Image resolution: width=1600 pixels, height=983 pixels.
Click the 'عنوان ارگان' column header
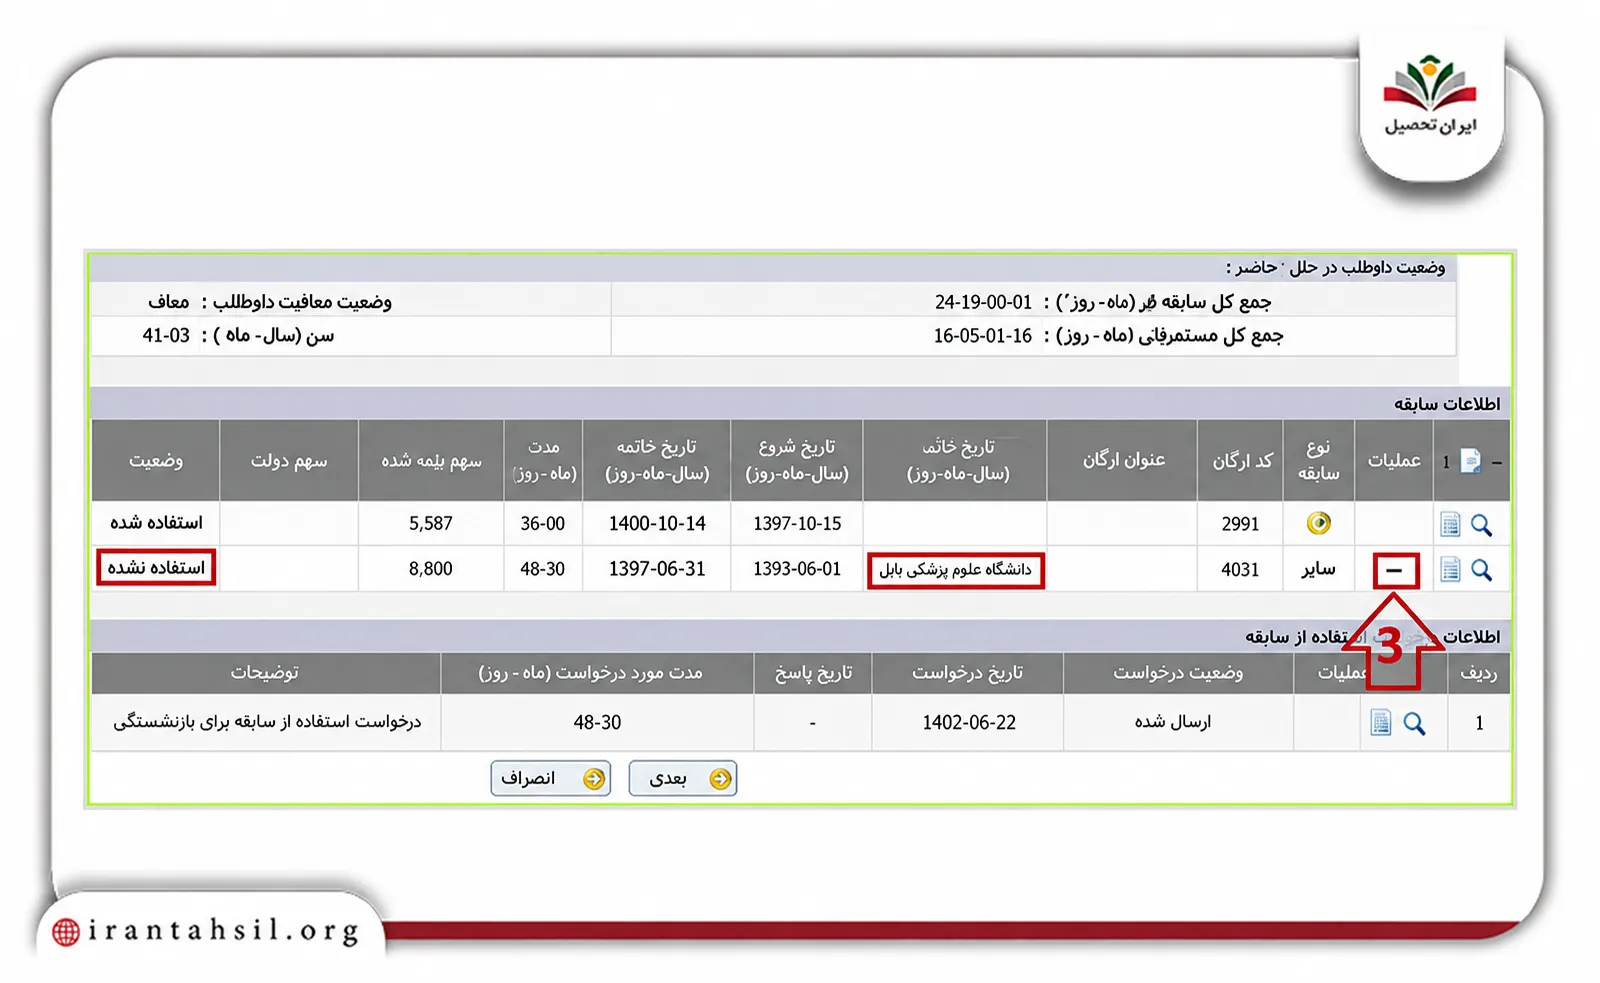pyautogui.click(x=1123, y=459)
